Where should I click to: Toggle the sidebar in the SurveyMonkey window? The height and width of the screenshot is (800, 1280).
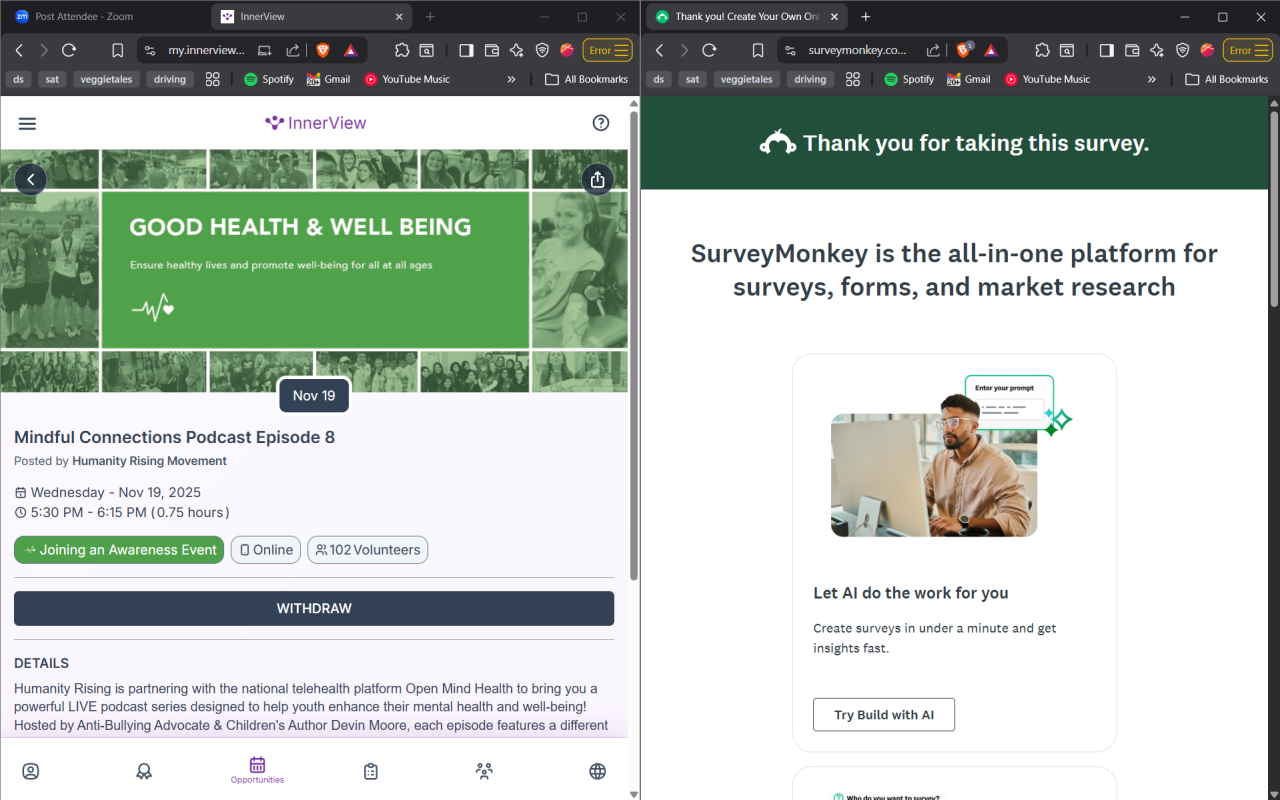[1106, 50]
